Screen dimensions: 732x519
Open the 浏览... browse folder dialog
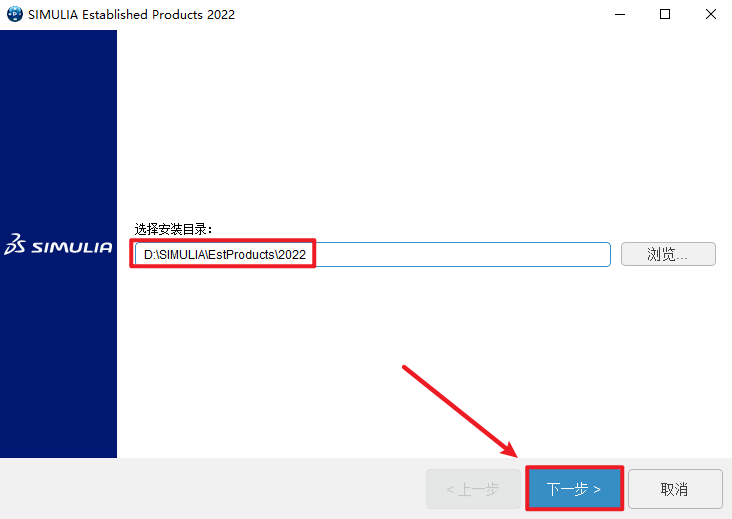click(x=668, y=254)
